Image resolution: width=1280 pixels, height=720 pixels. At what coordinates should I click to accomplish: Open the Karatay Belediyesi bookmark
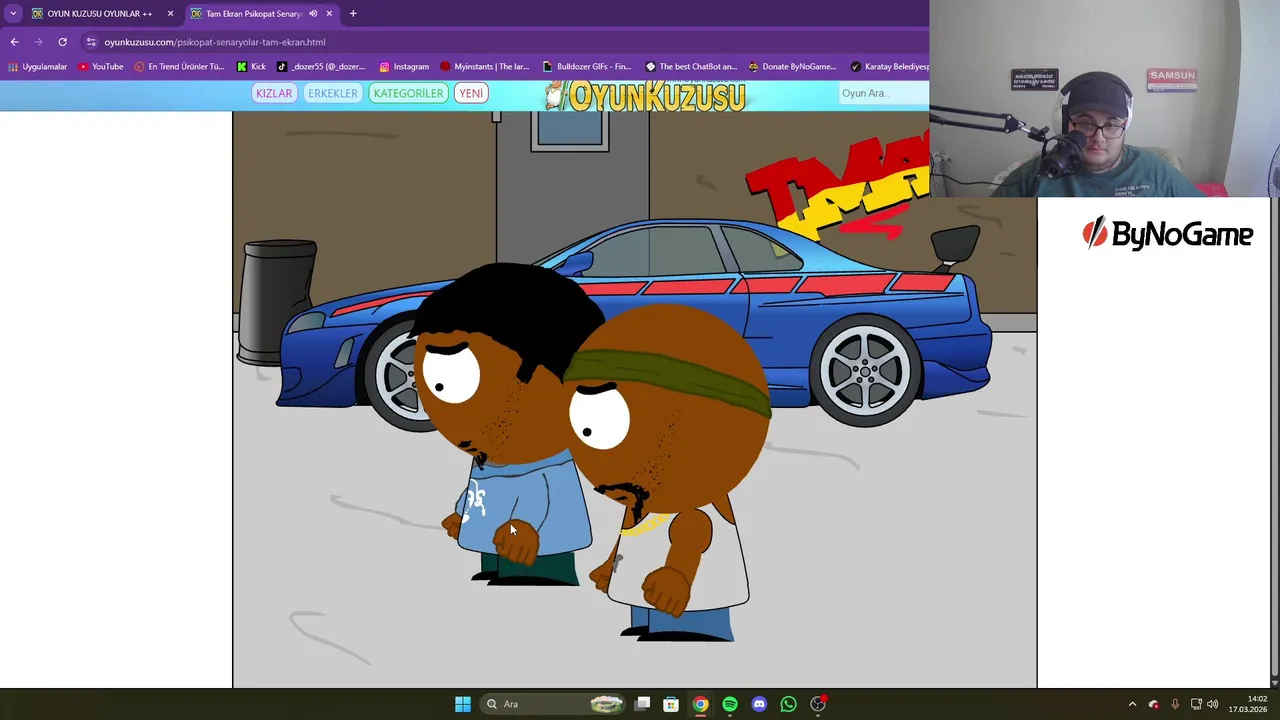[890, 67]
